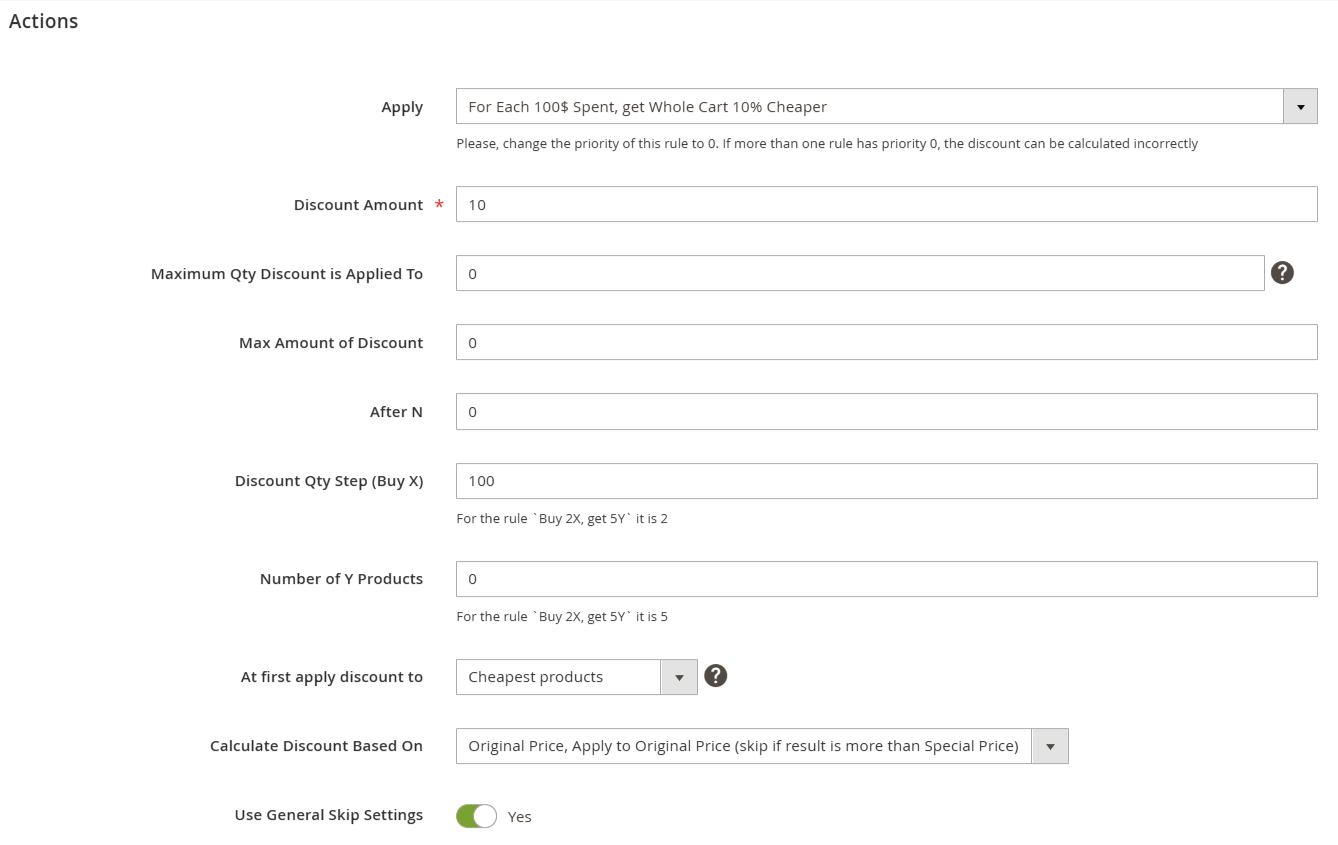Click the Number of Y Products field
Image resolution: width=1338 pixels, height=845 pixels.
(886, 579)
